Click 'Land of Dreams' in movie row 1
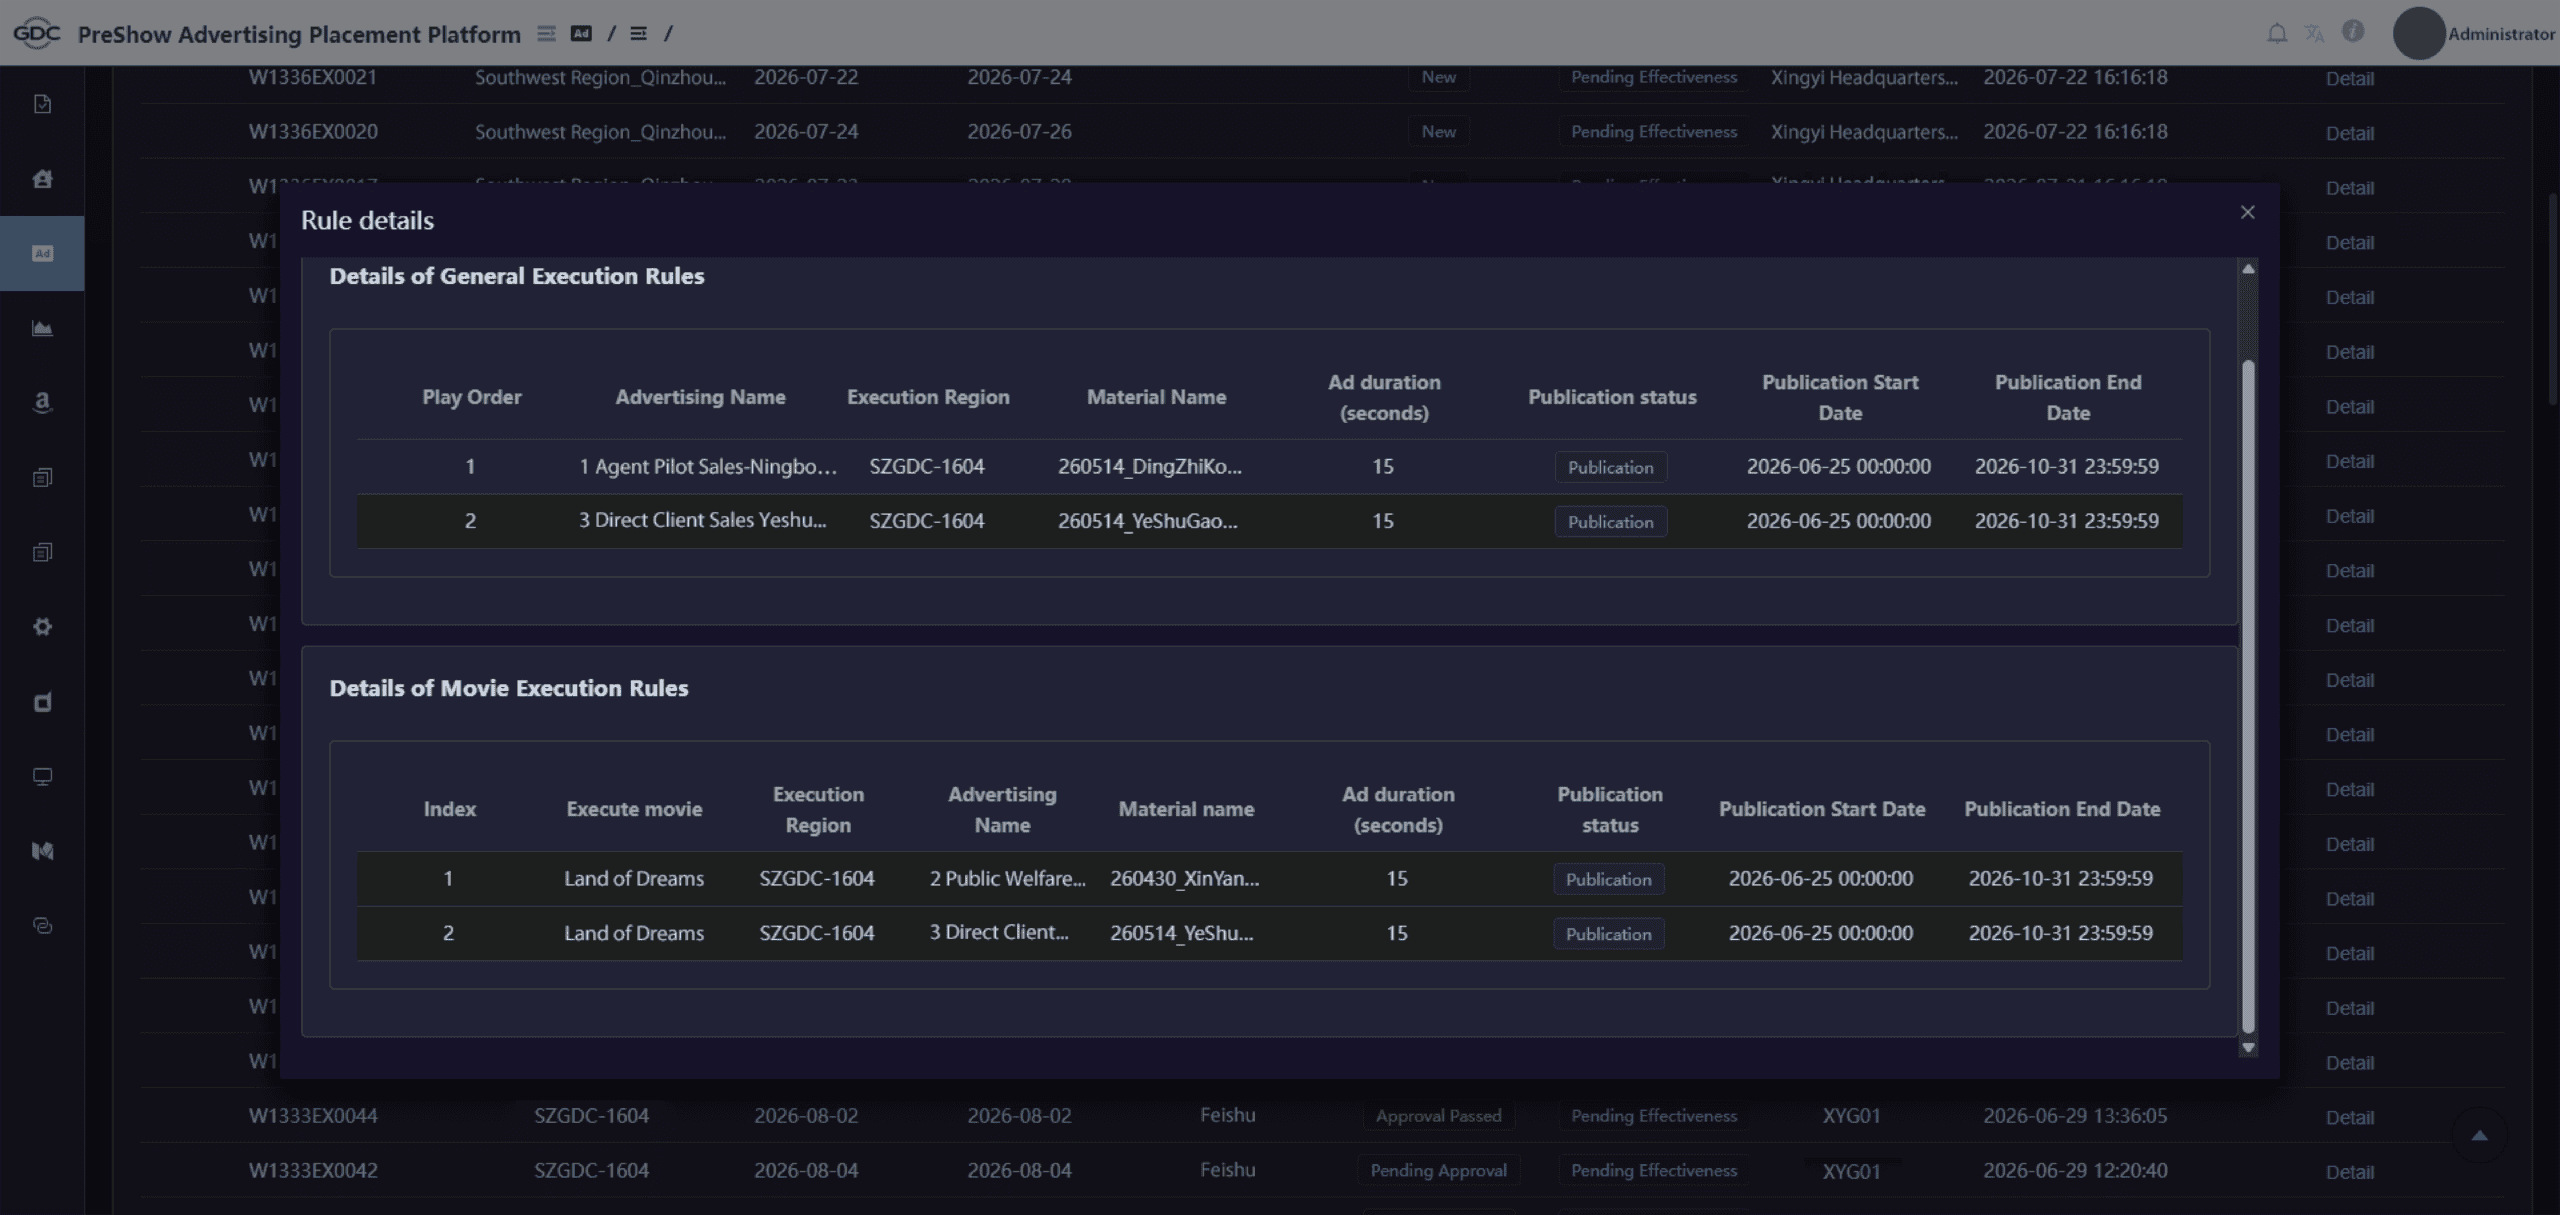Screen dimensions: 2560x1215 point(634,878)
